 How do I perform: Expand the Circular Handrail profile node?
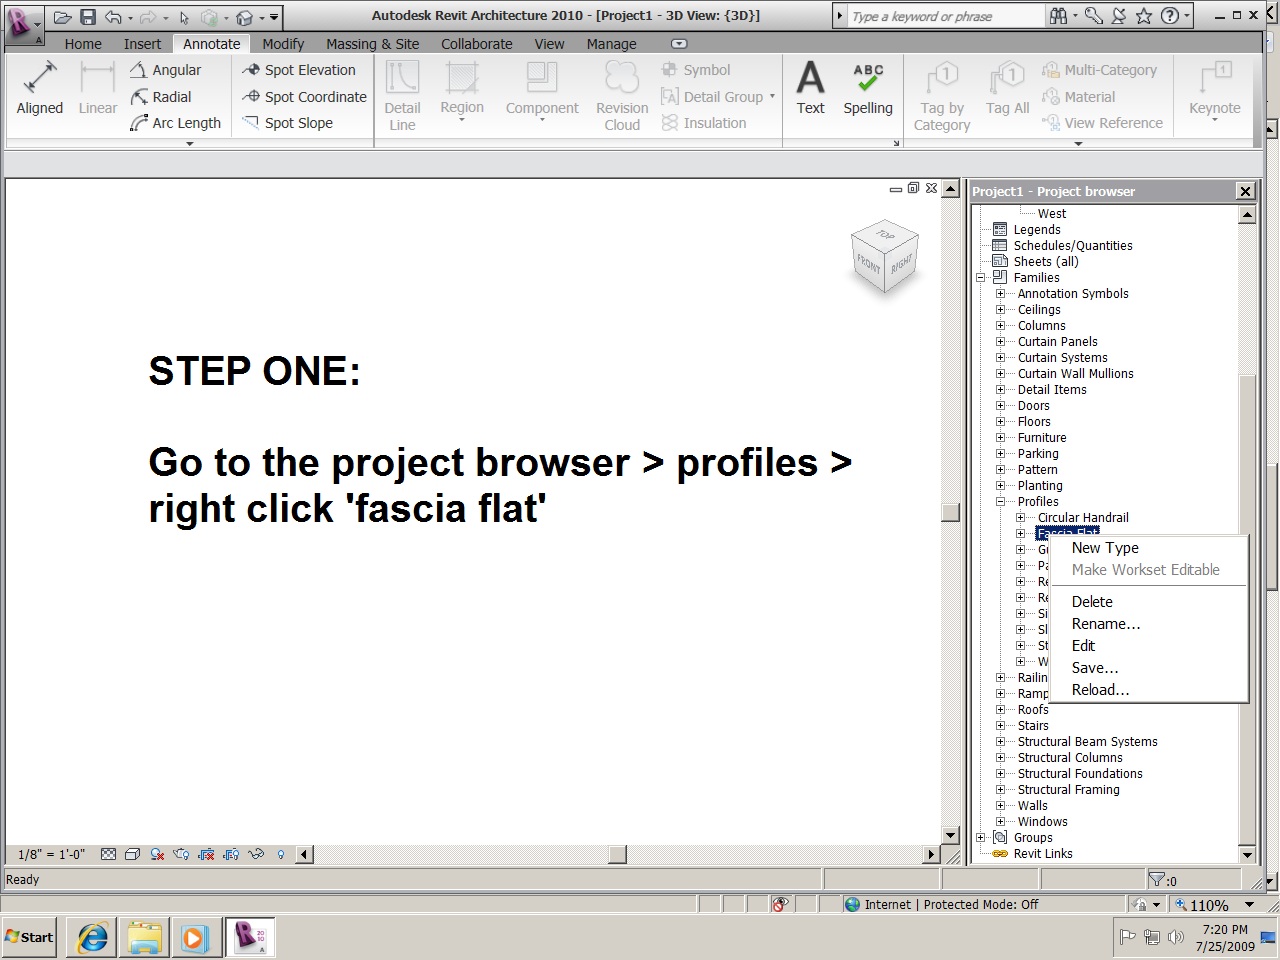(1020, 518)
